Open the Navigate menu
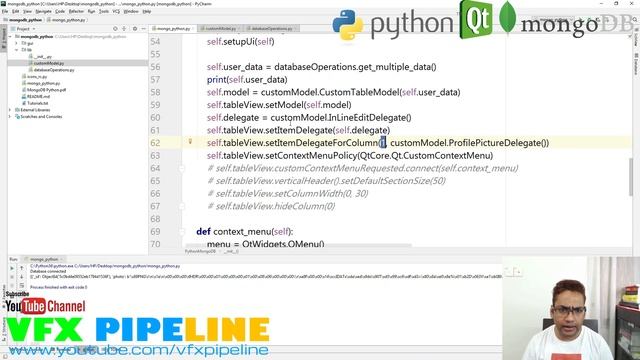This screenshot has width=640, height=360. click(x=43, y=11)
